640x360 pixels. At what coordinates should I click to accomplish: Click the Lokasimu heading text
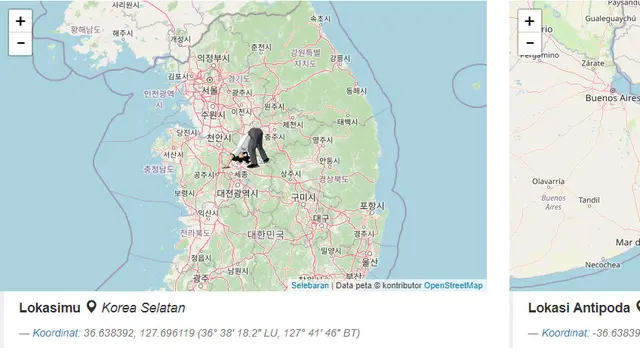pos(50,308)
